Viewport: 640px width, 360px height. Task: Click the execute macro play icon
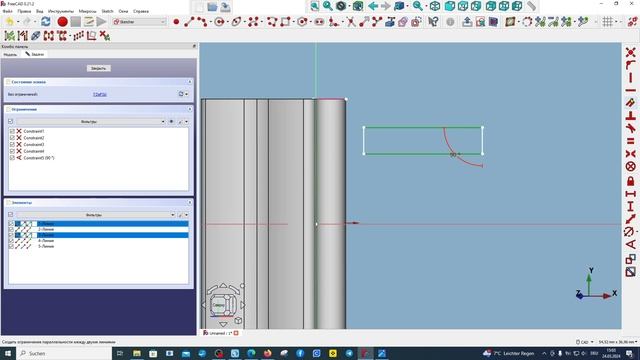(x=101, y=22)
